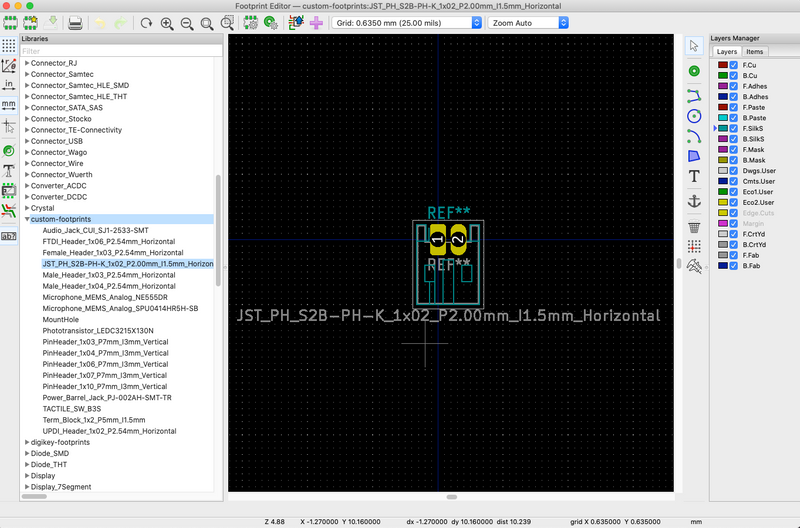Click the F.Mask layer color swatch
Image resolution: width=800 pixels, height=528 pixels.
tap(722, 150)
